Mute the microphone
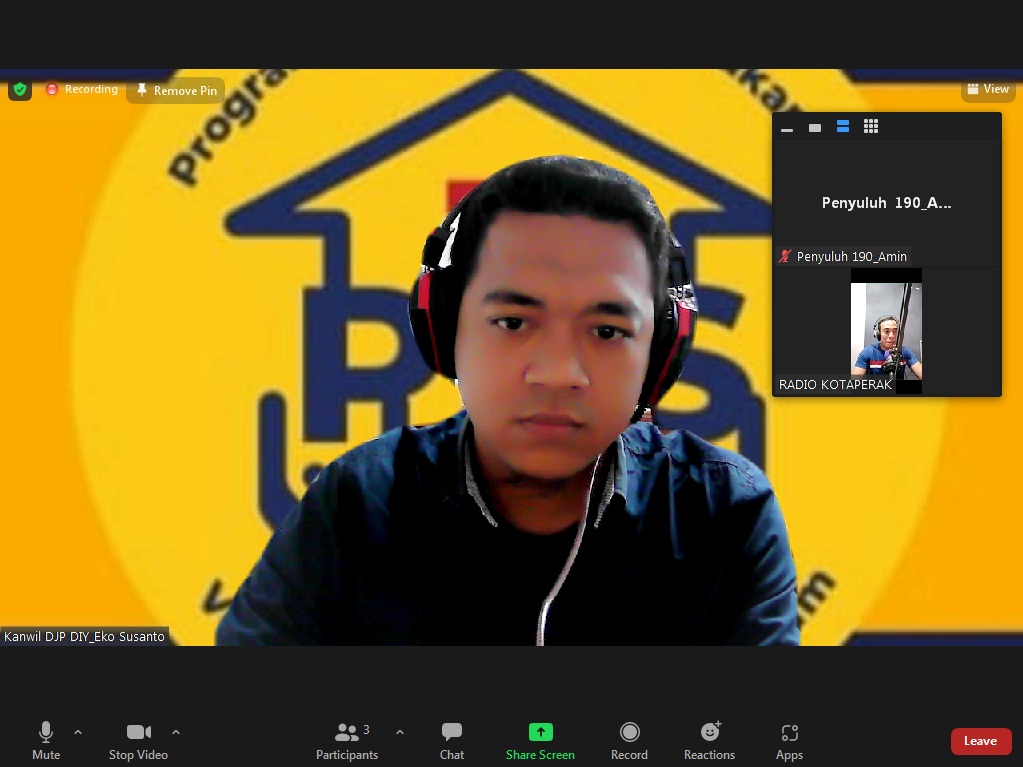The height and width of the screenshot is (767, 1023). 46,740
